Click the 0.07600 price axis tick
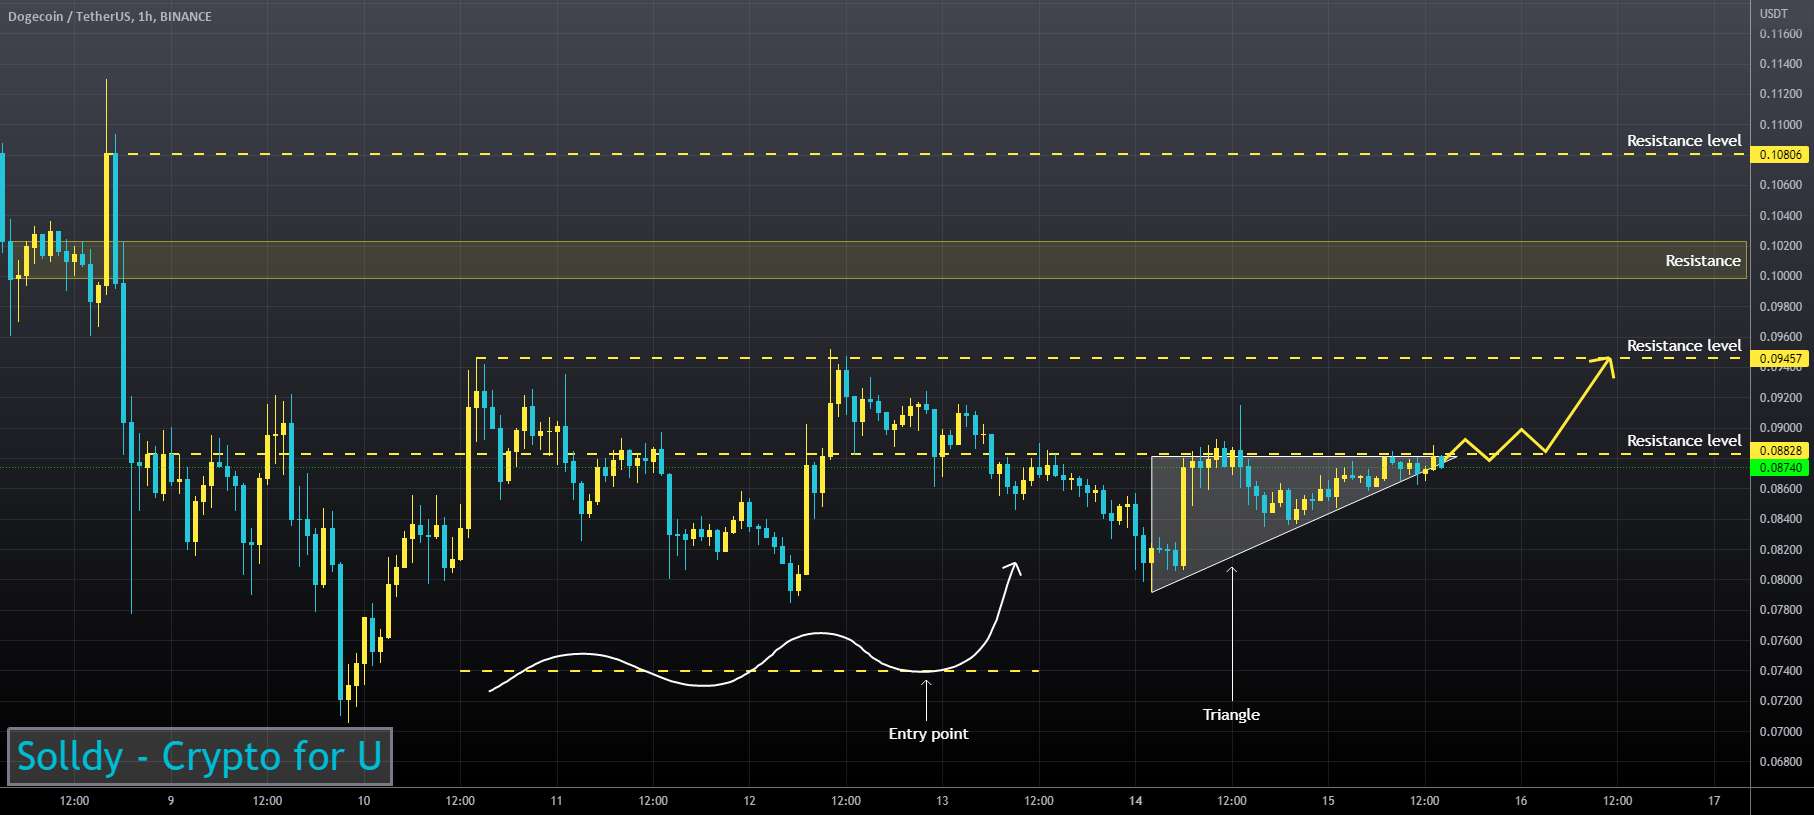Viewport: 1814px width, 815px height. 1780,641
